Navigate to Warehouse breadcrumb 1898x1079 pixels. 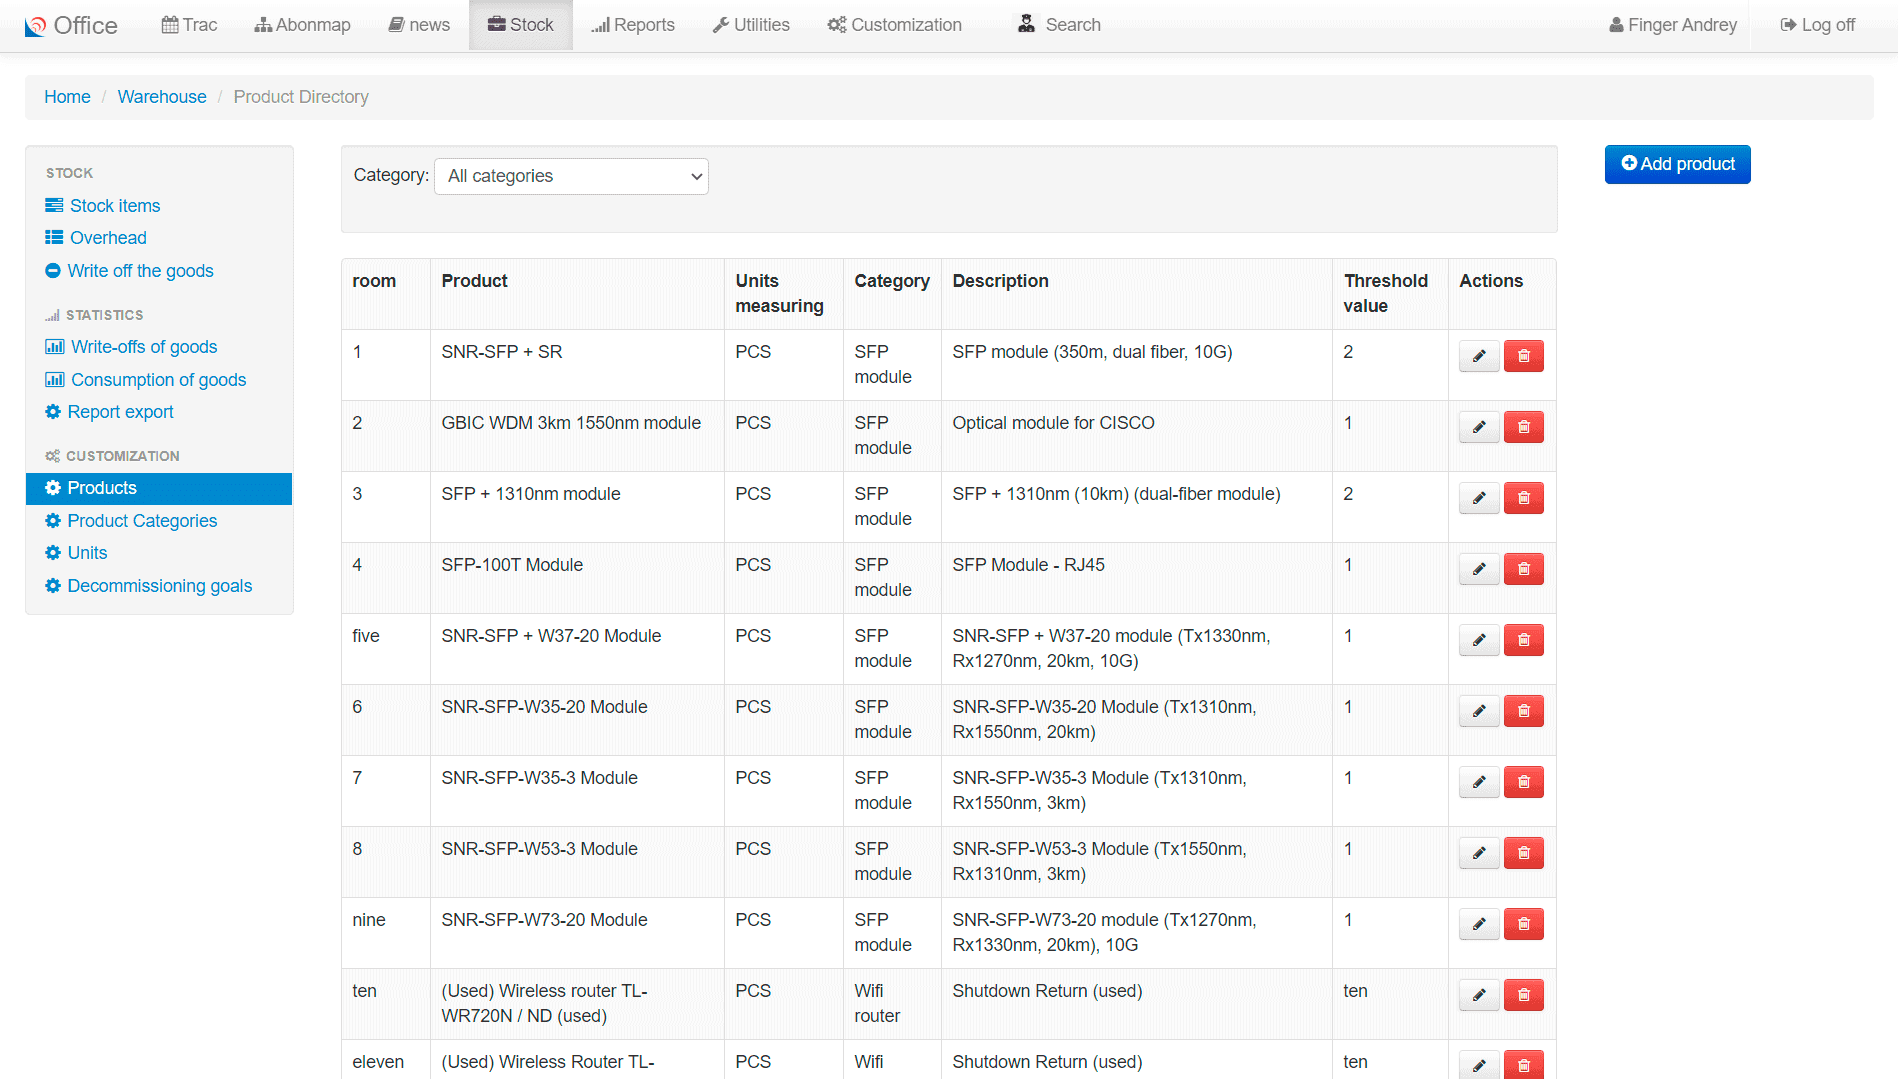point(162,97)
